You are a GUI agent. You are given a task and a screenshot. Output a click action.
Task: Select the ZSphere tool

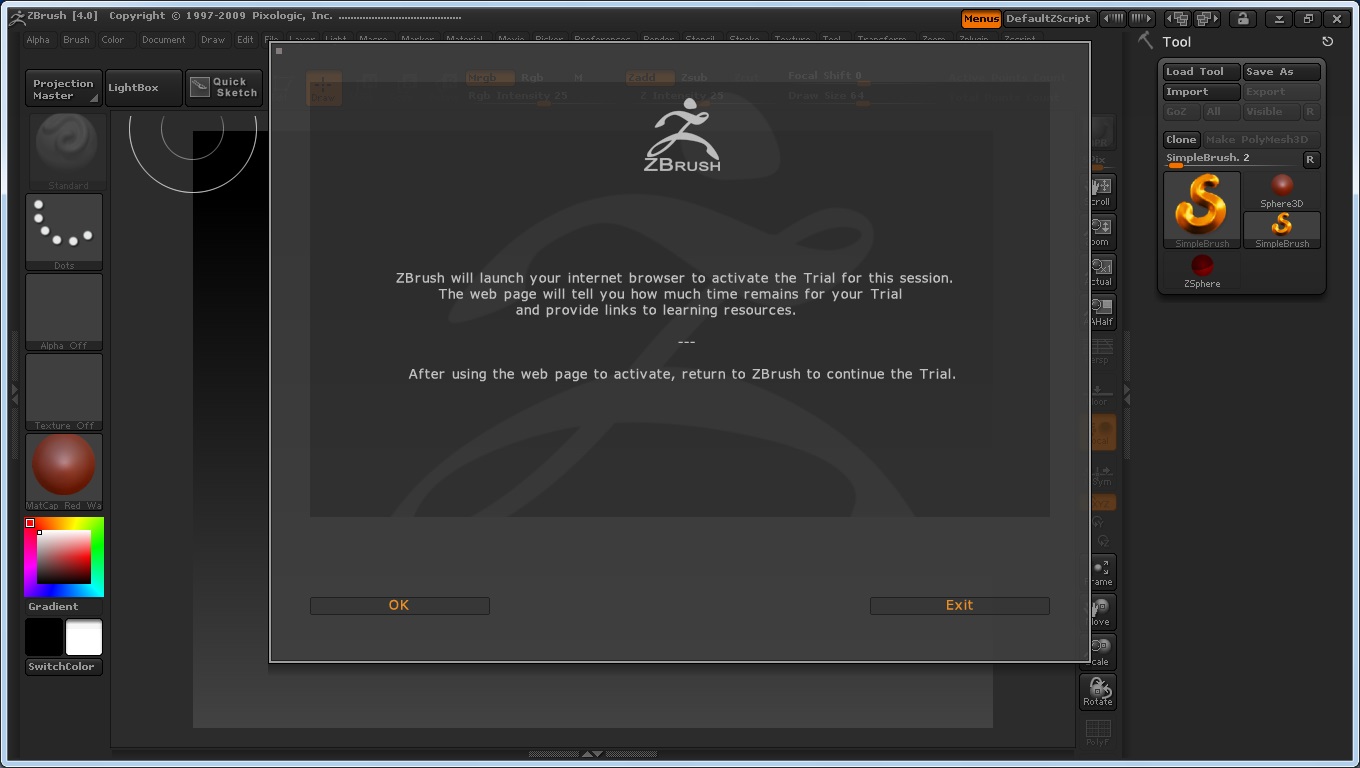point(1202,271)
